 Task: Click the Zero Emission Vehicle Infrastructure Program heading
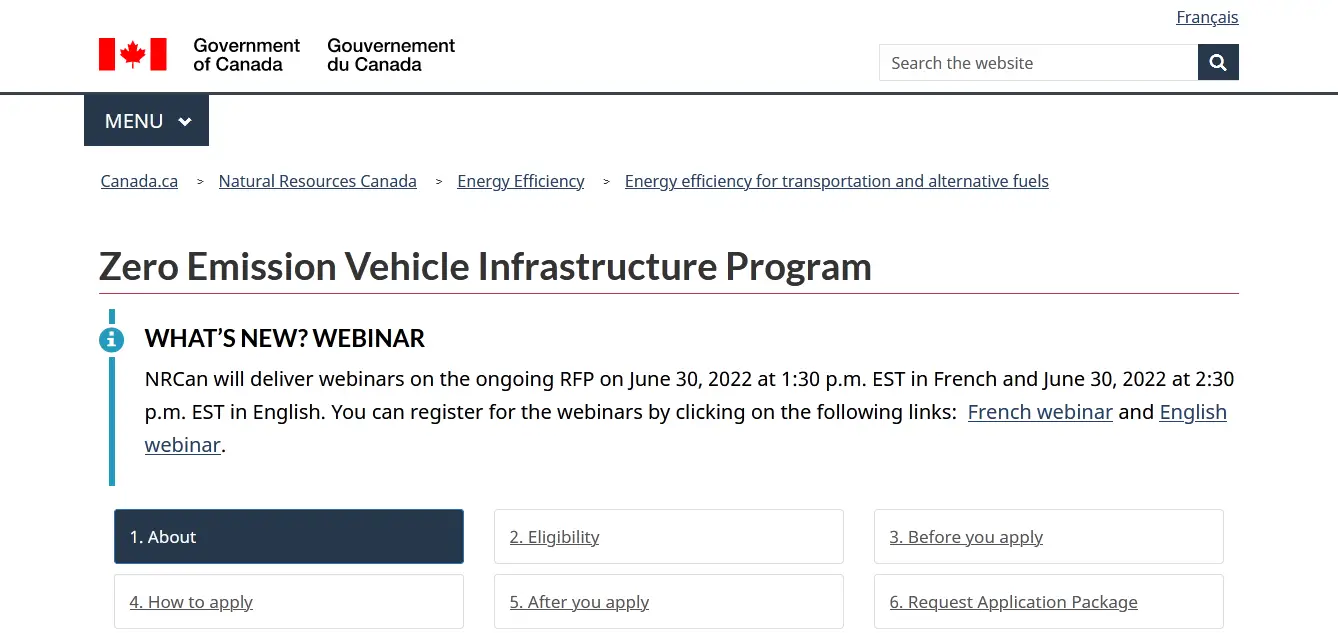point(485,267)
